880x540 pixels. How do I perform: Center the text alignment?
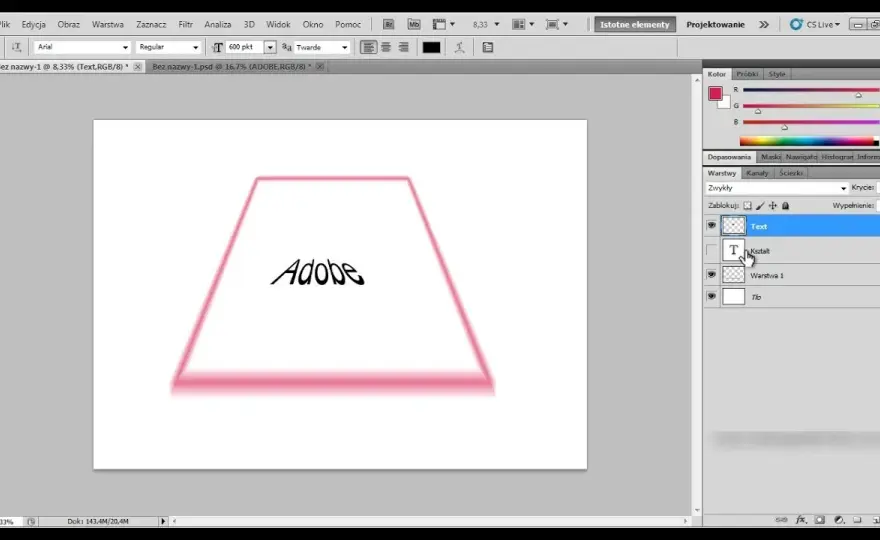(x=386, y=47)
